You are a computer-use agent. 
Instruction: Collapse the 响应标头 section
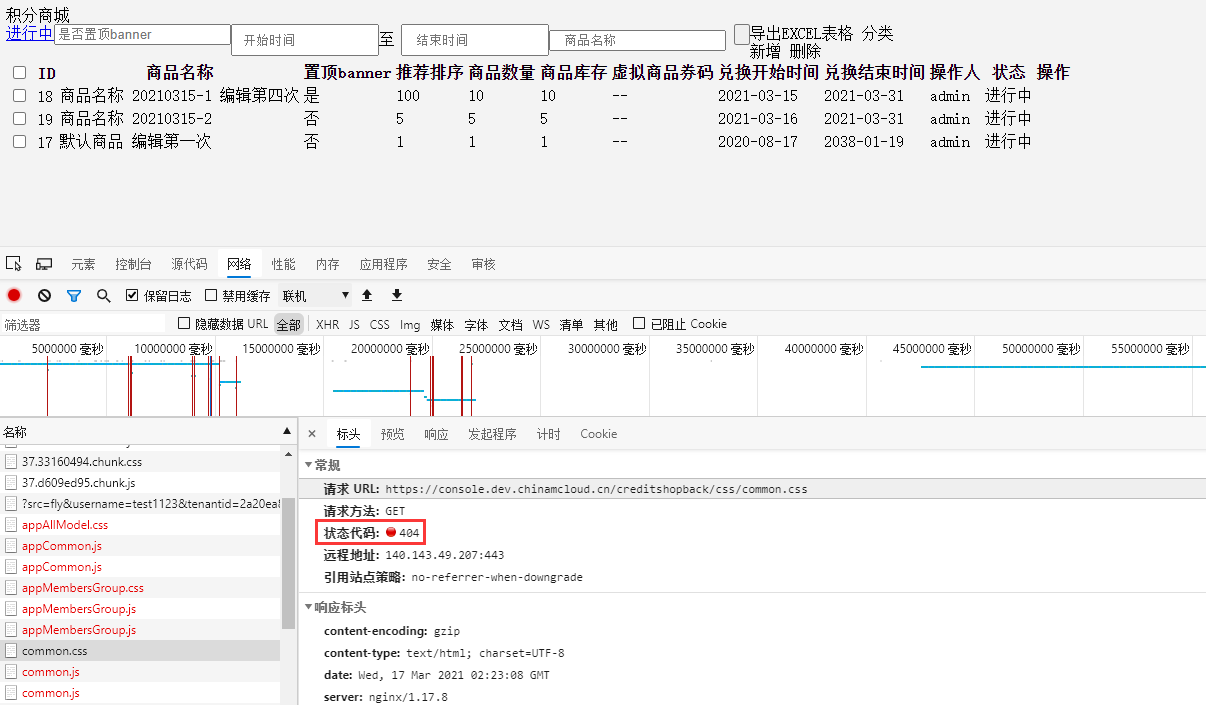[x=309, y=608]
